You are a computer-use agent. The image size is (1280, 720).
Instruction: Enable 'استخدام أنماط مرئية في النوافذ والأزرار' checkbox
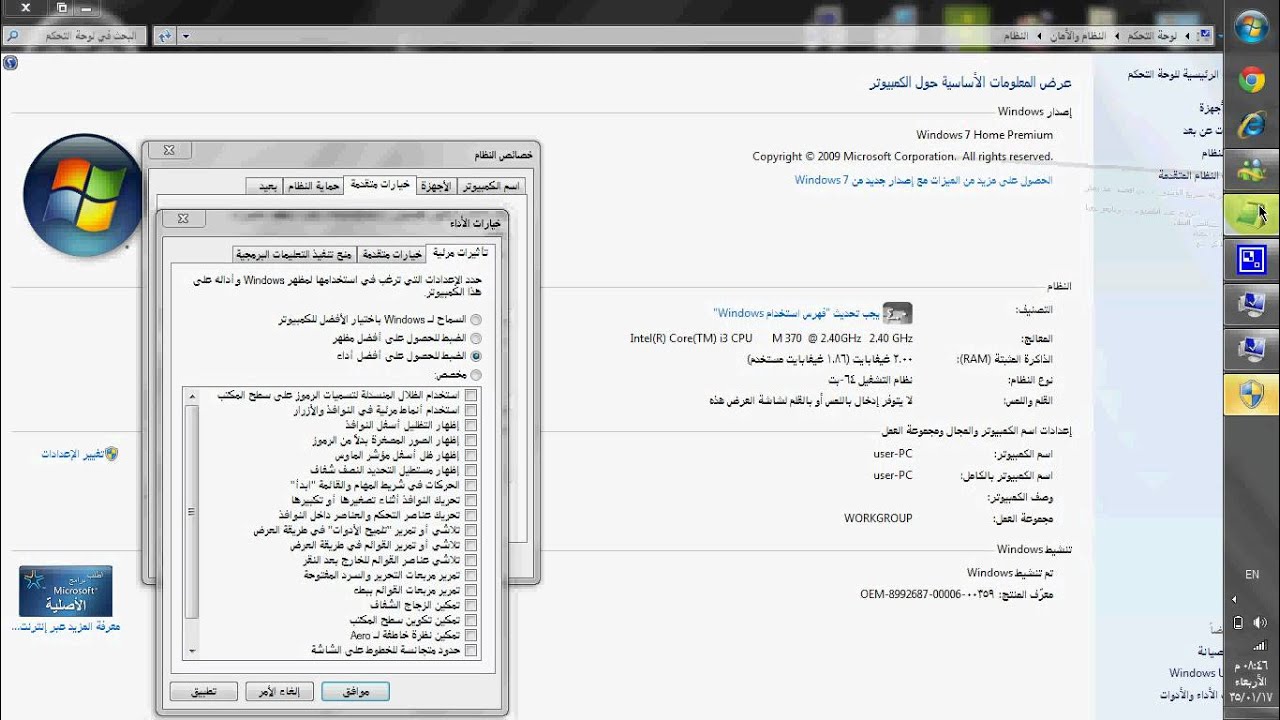tap(470, 410)
